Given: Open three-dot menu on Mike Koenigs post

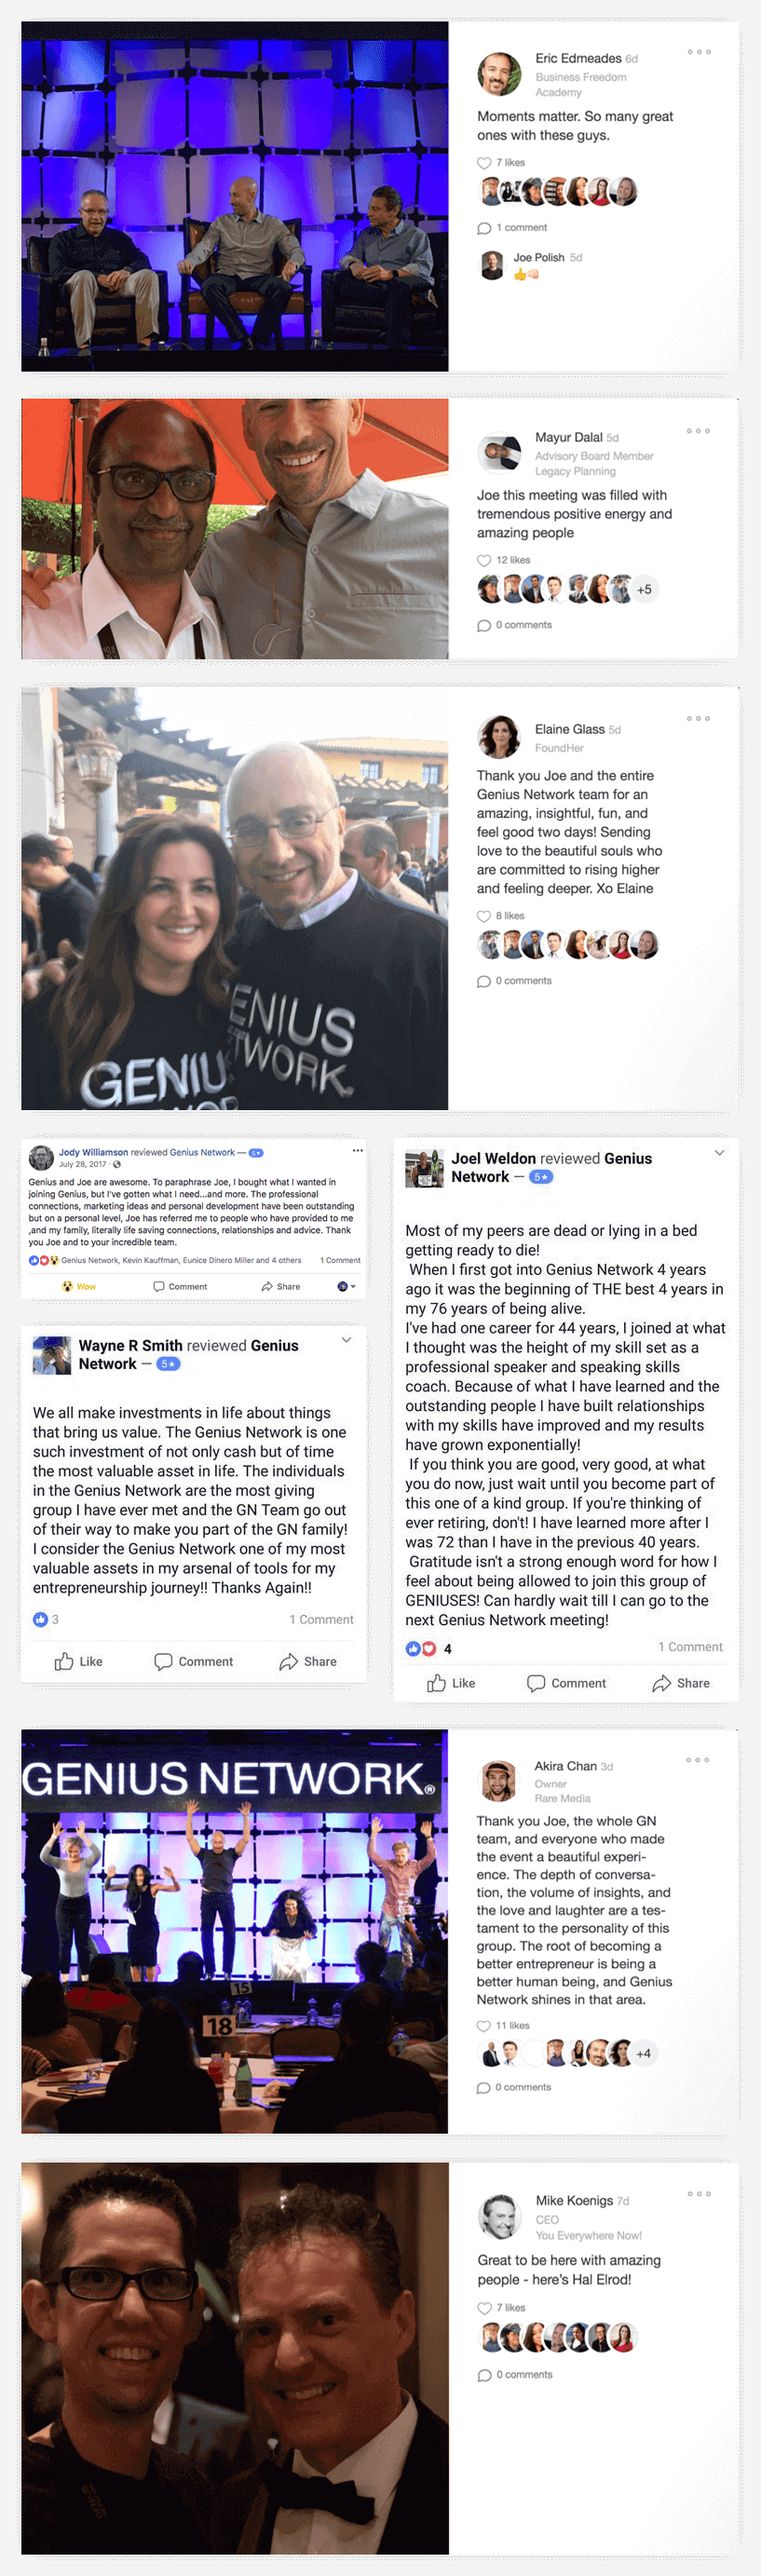Looking at the screenshot, I should tap(699, 2194).
